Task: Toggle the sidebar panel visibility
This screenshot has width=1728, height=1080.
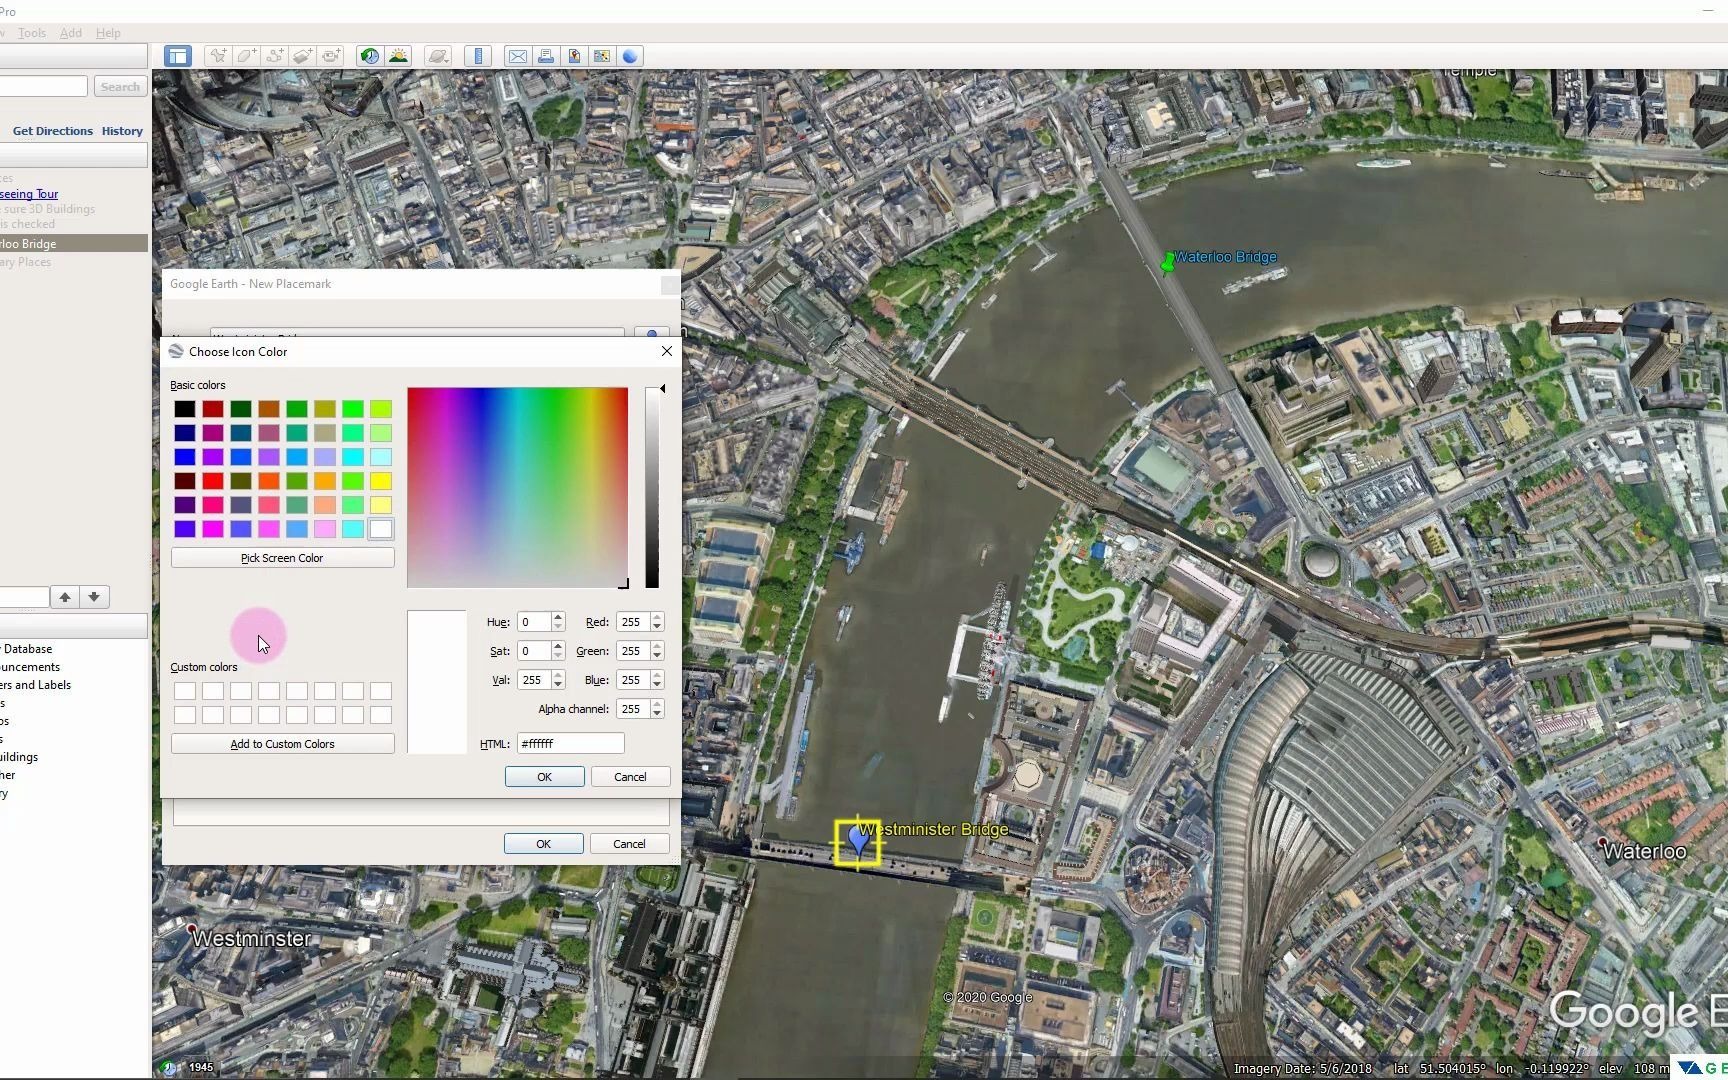Action: tap(177, 56)
